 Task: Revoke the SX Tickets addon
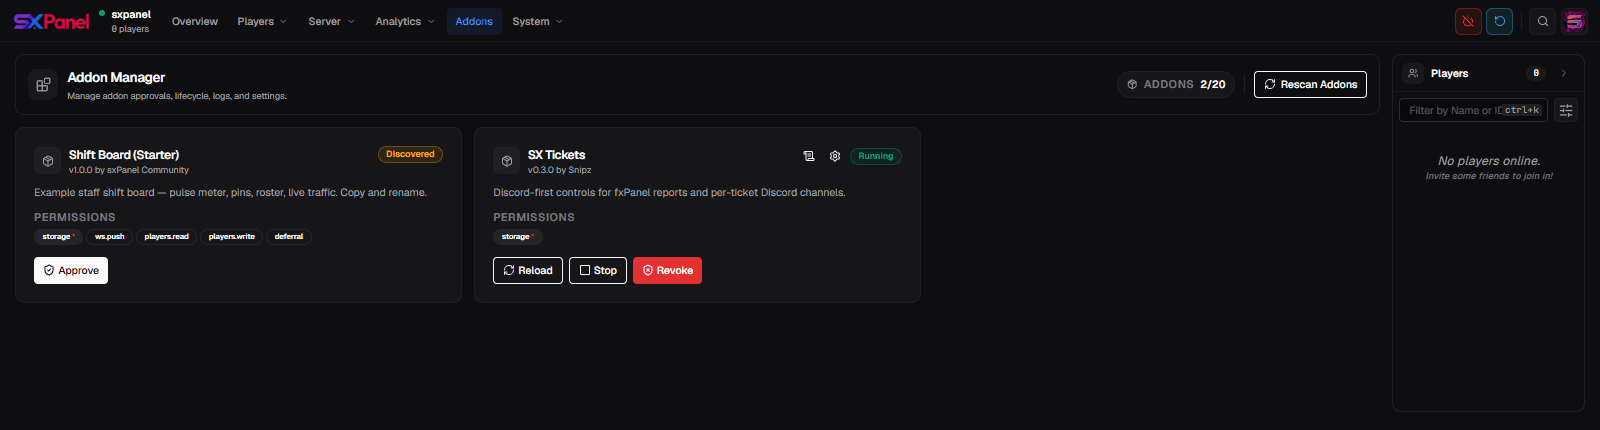pos(667,270)
